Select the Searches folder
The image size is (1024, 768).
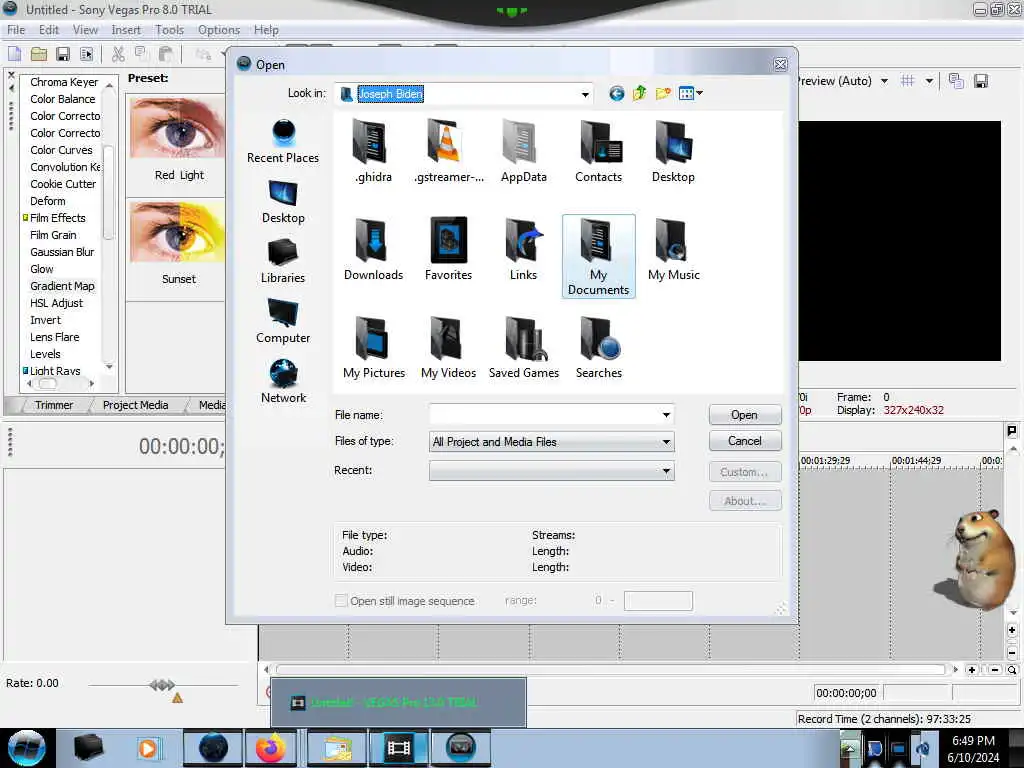tap(598, 347)
